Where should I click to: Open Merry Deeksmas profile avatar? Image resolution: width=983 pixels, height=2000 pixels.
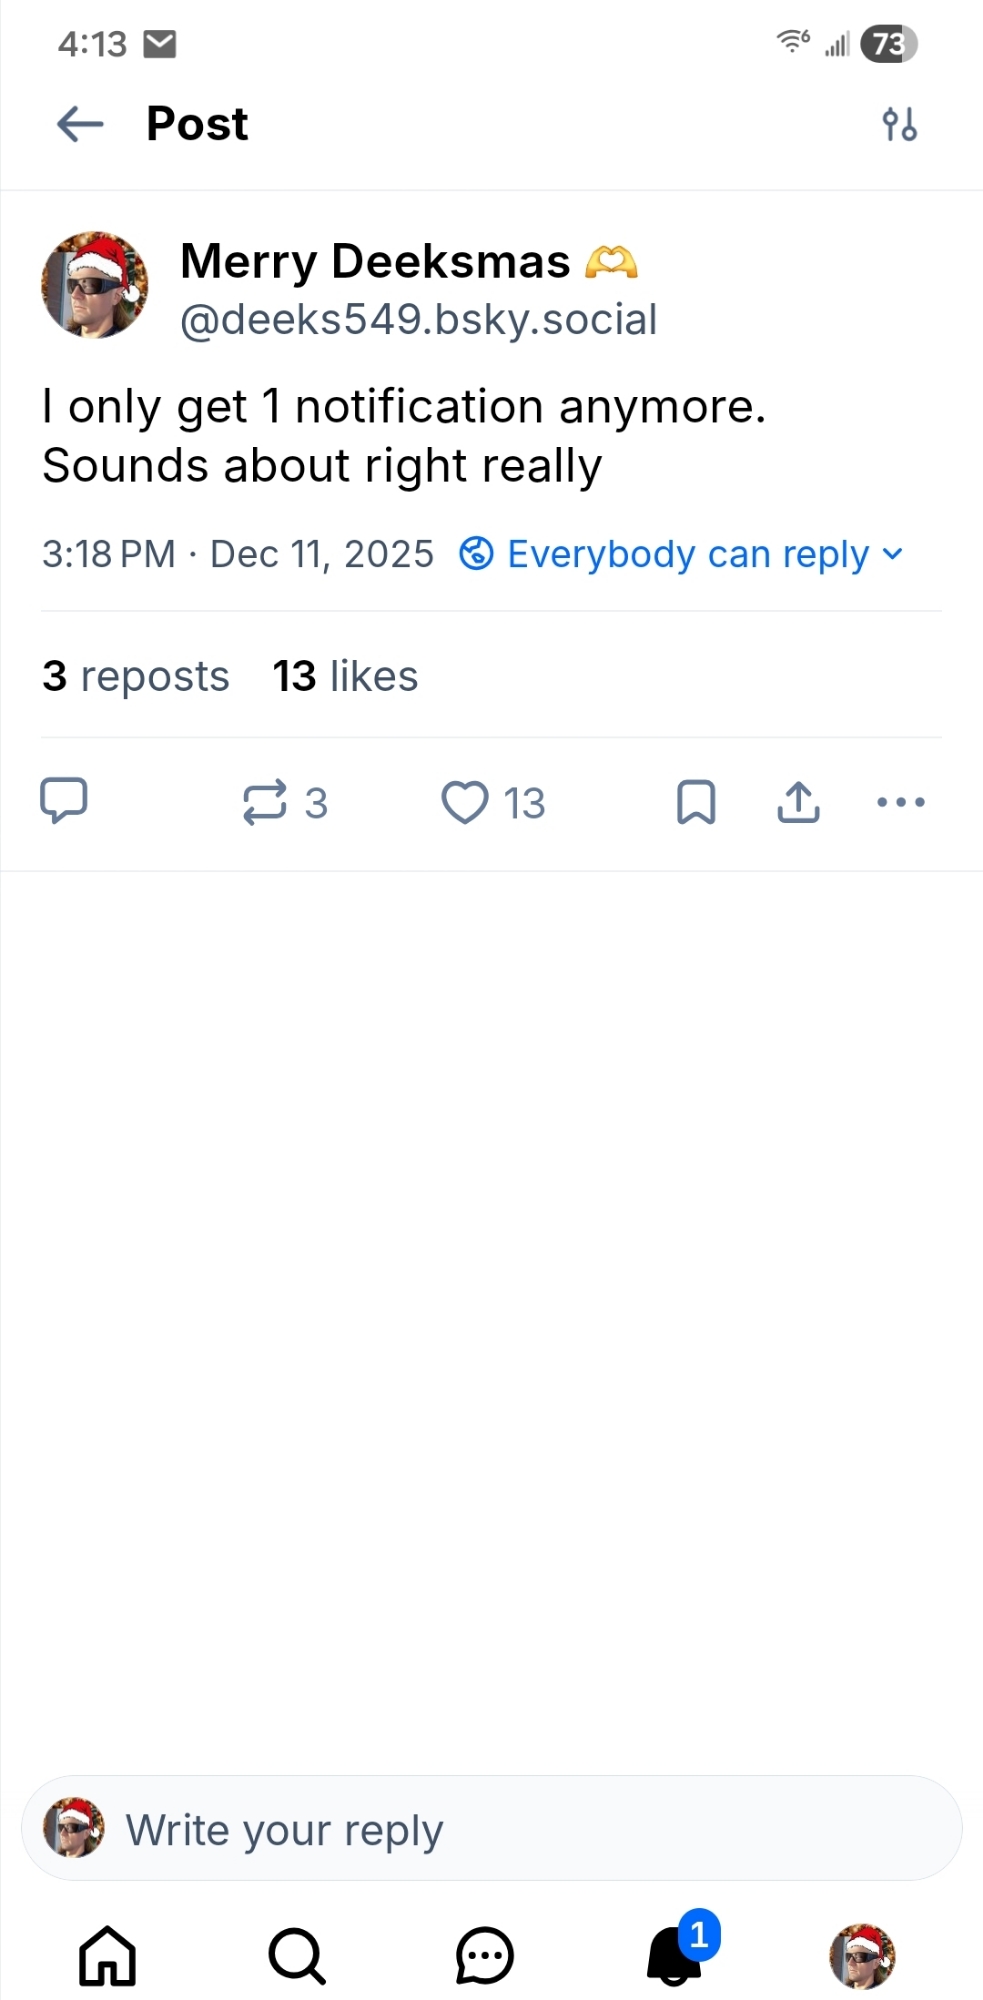95,286
